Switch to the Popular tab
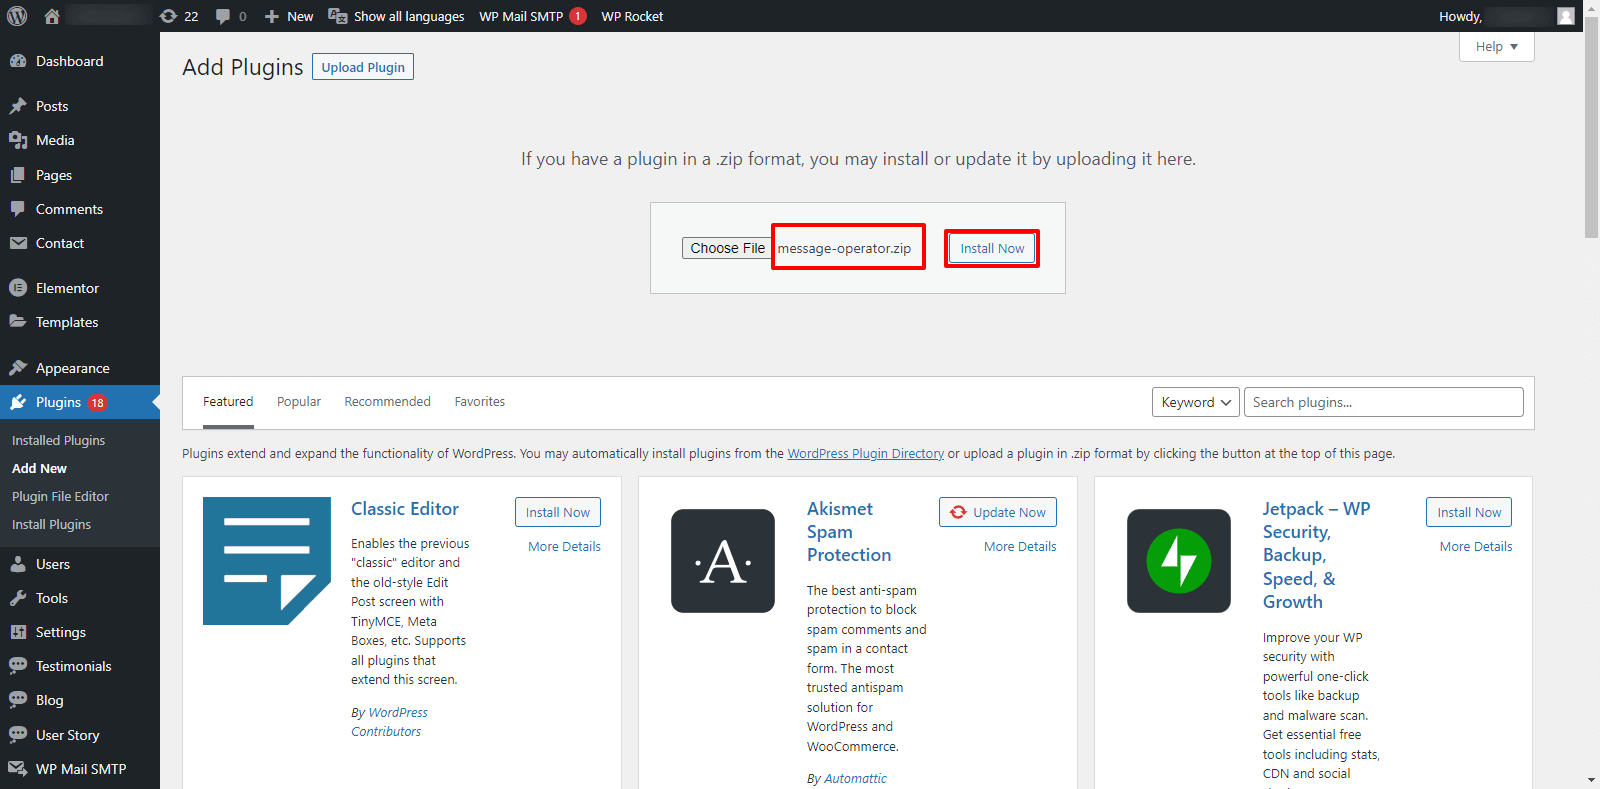 click(x=299, y=402)
